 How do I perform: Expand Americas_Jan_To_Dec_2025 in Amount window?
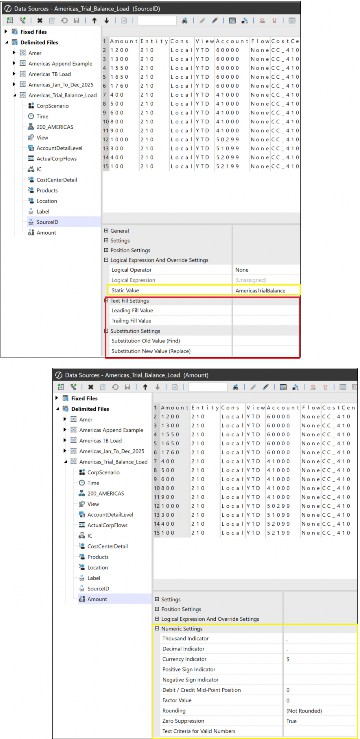[x=65, y=451]
